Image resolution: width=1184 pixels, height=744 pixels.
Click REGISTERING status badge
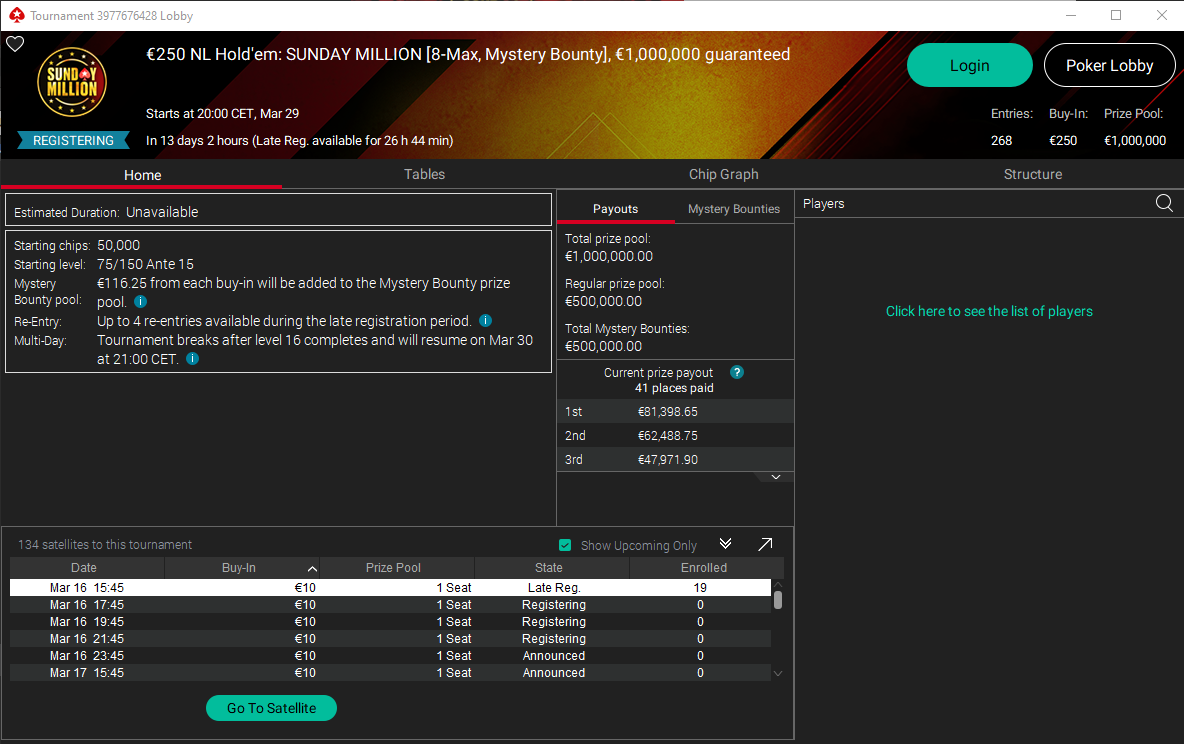(x=73, y=140)
